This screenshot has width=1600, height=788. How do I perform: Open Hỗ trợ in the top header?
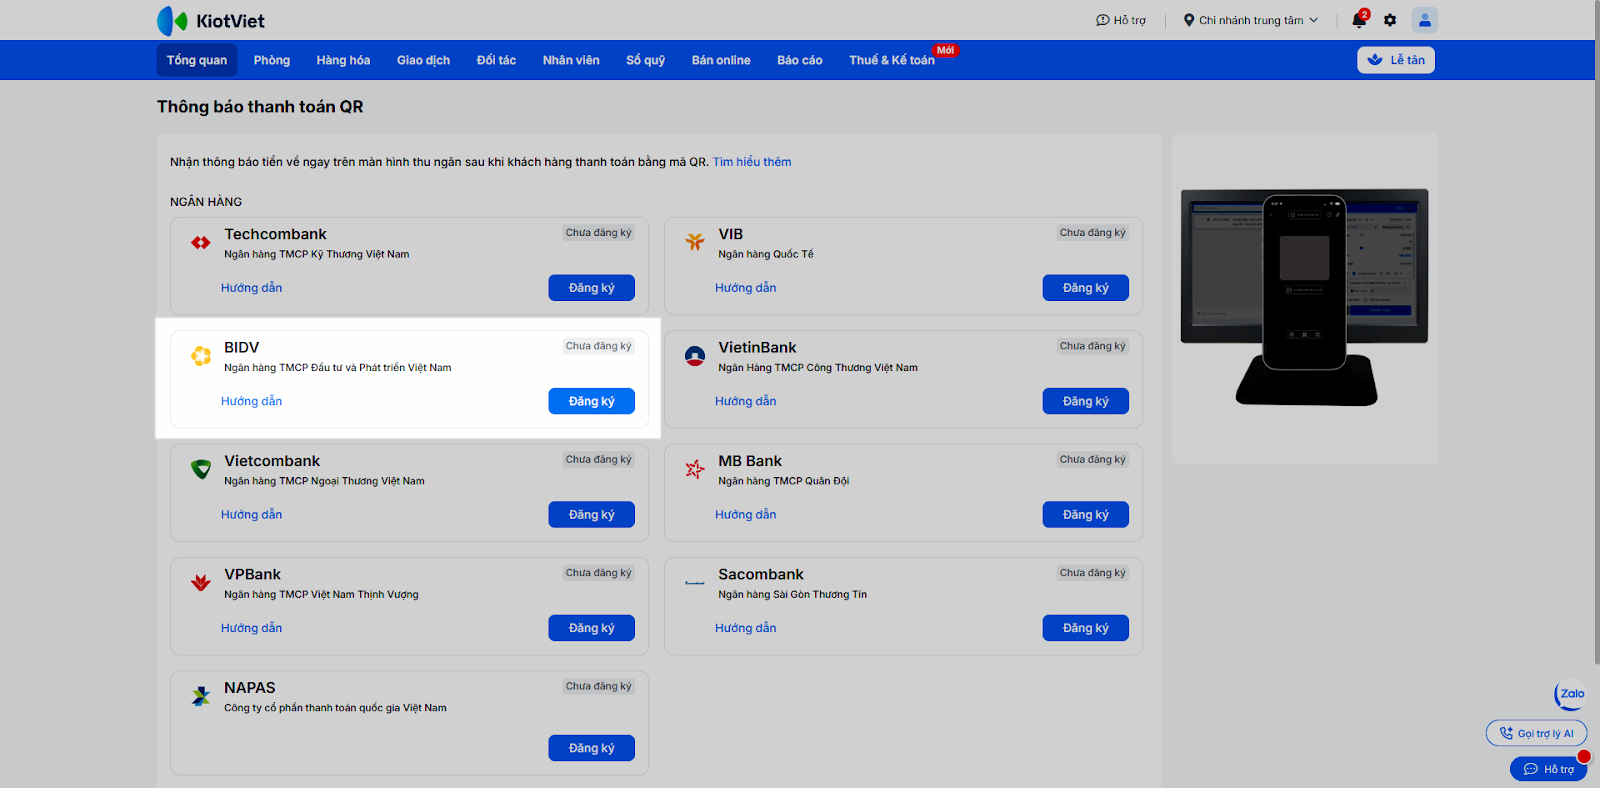click(1121, 20)
